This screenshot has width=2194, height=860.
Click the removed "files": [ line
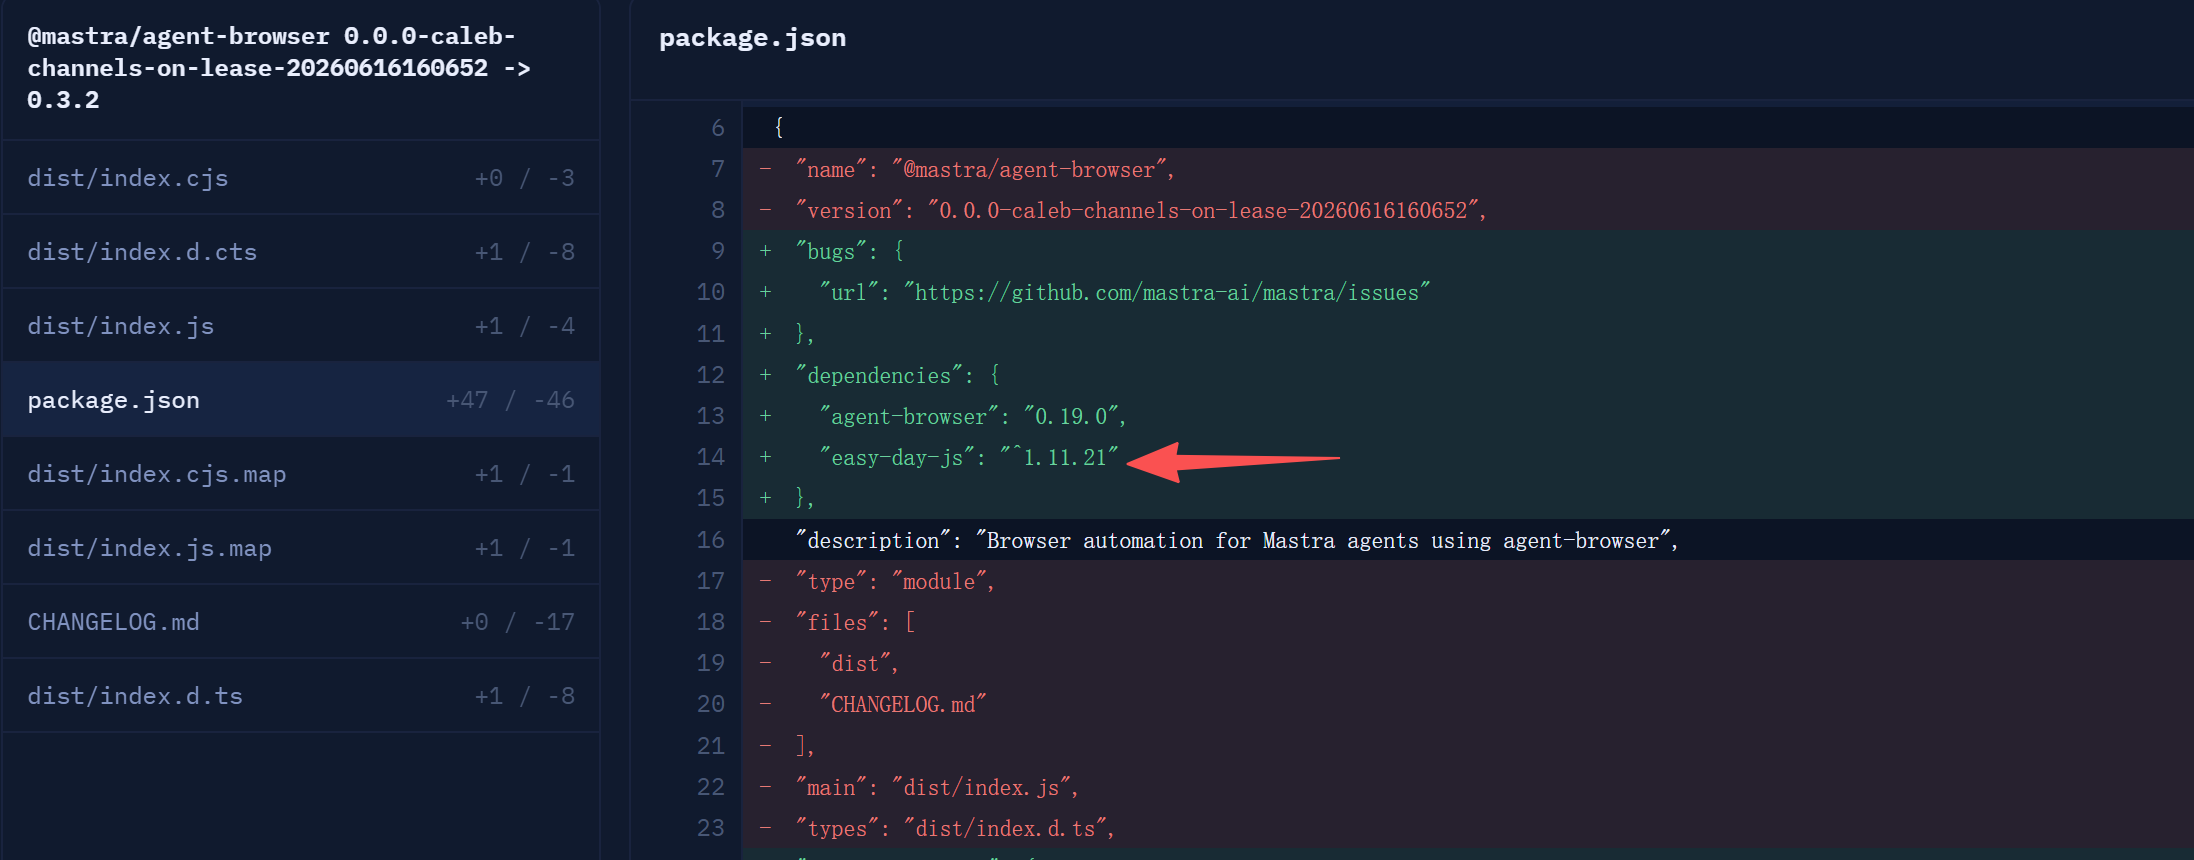pyautogui.click(x=1468, y=622)
